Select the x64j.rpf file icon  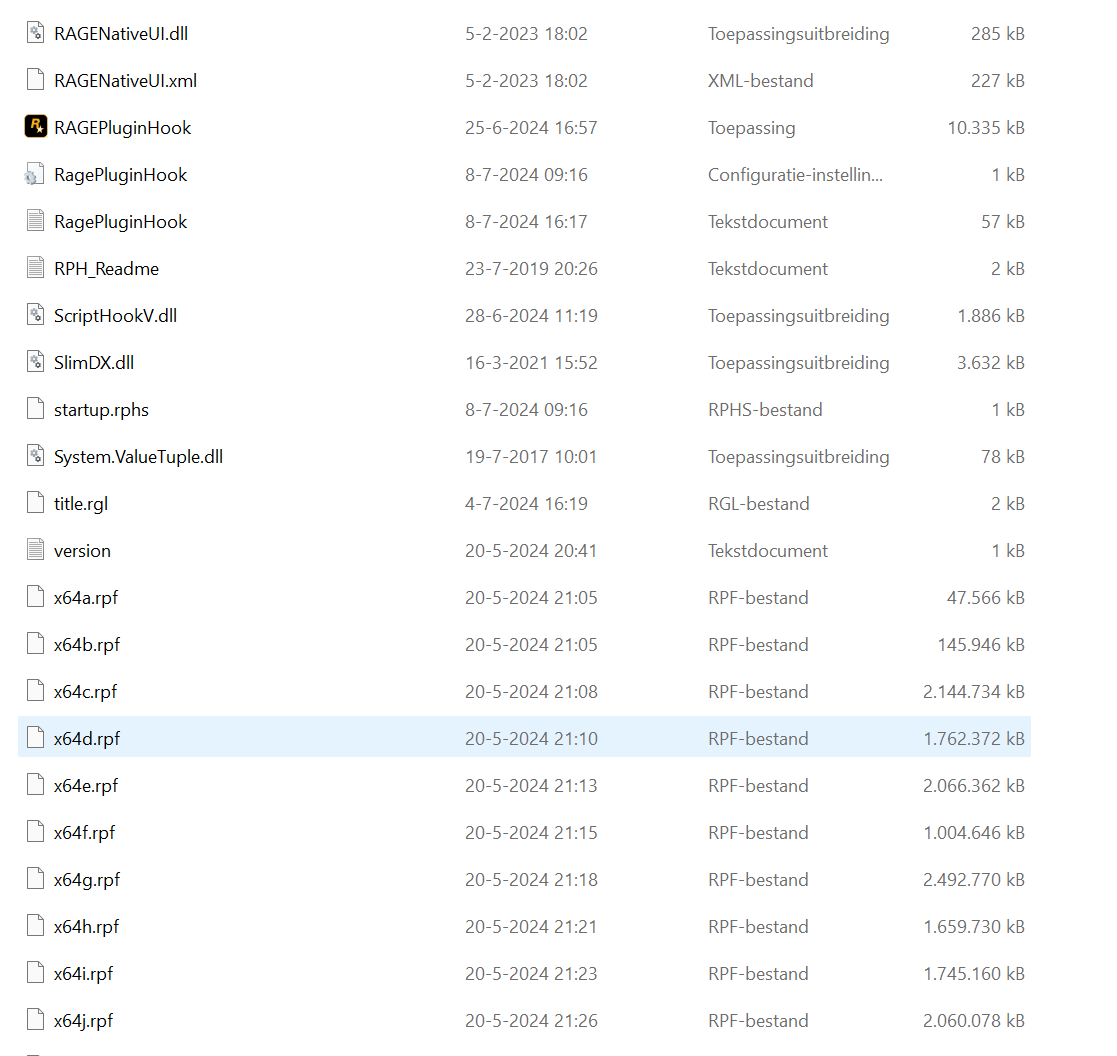(x=36, y=1020)
